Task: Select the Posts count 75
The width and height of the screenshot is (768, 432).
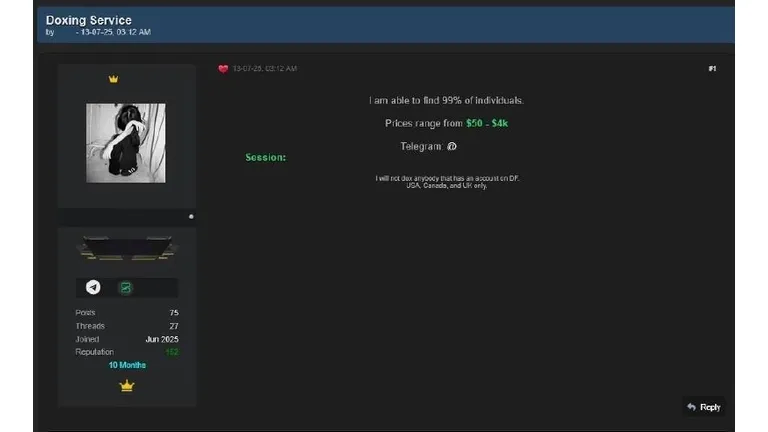Action: pyautogui.click(x=174, y=312)
